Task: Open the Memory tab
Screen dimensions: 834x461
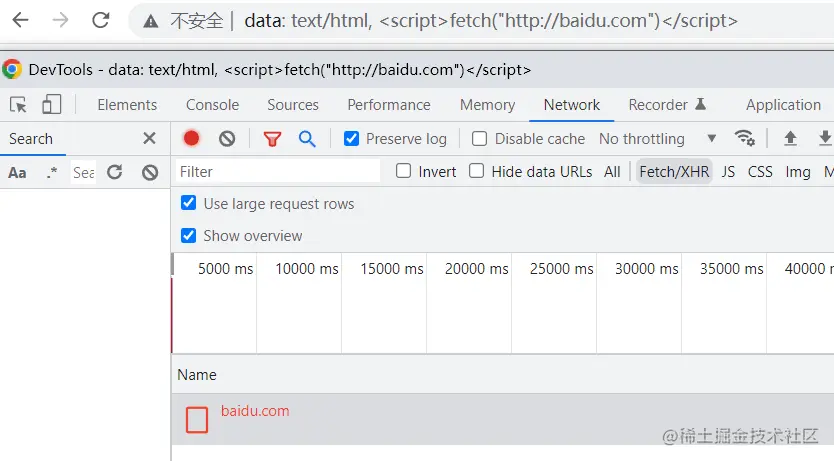Action: tap(487, 105)
